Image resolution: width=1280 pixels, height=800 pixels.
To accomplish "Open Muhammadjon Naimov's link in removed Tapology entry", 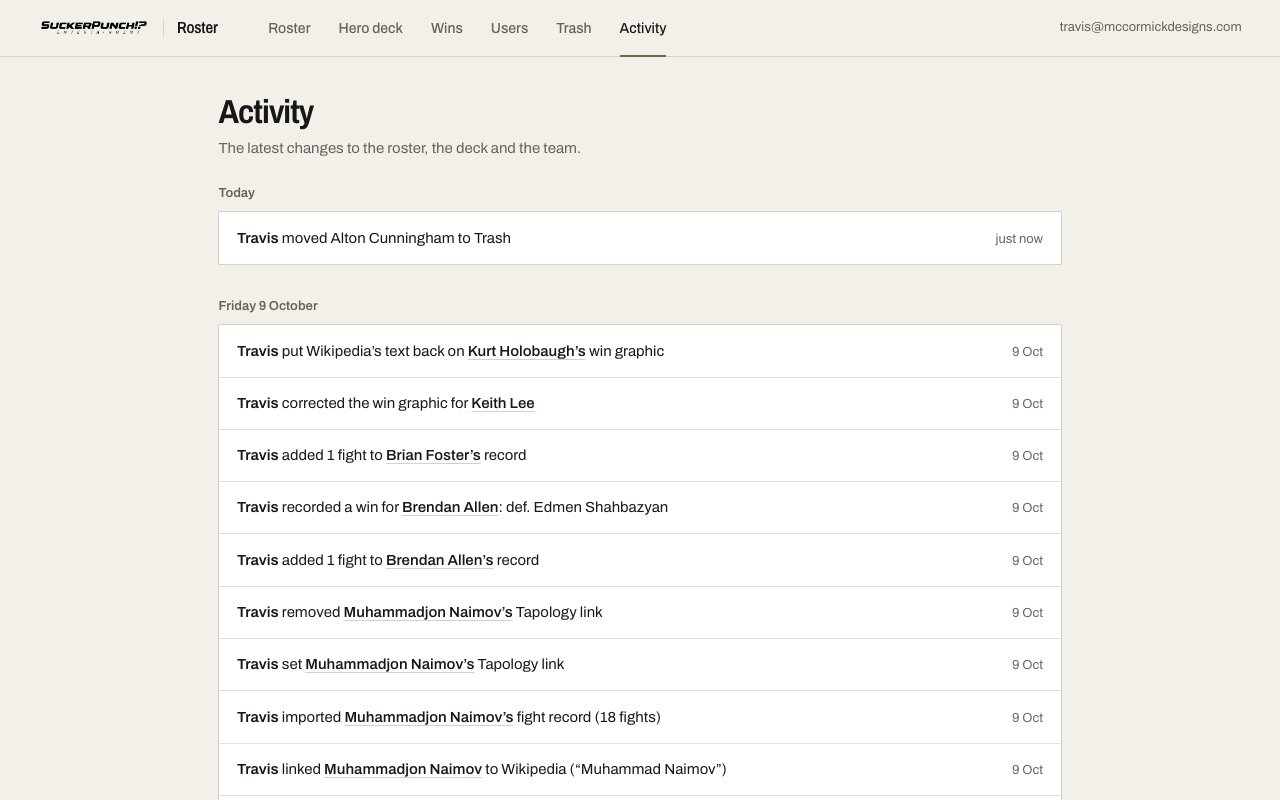I will point(428,612).
